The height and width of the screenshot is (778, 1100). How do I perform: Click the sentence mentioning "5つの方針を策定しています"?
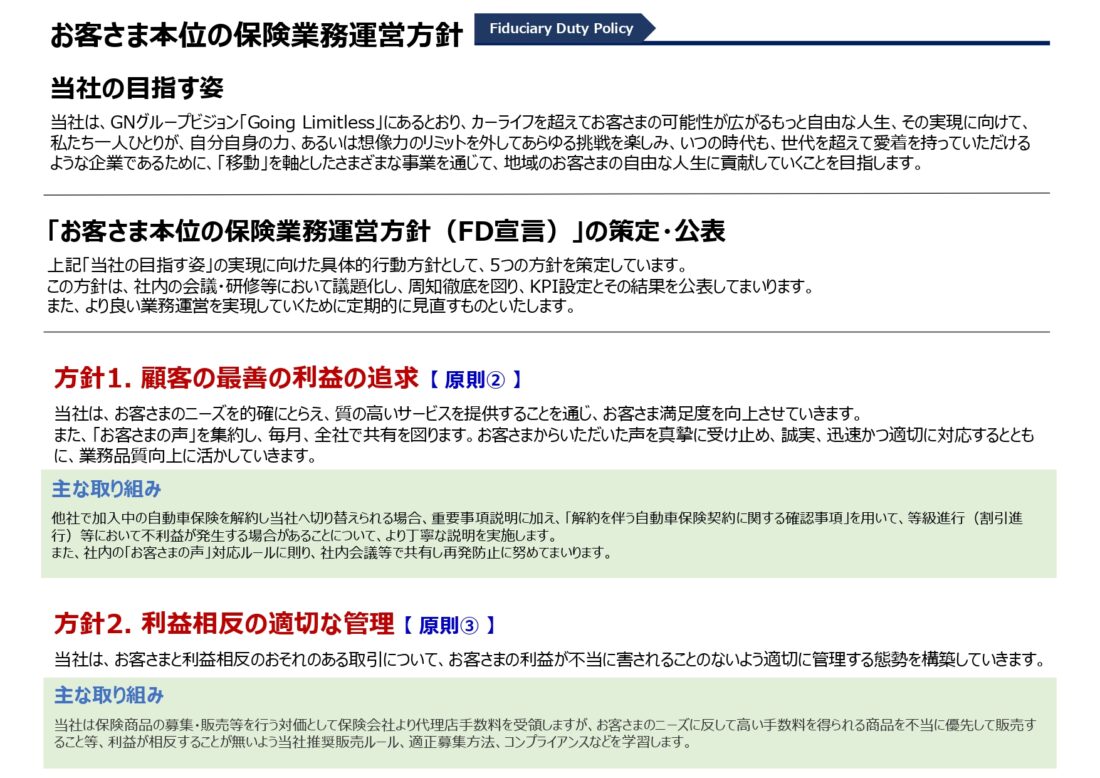click(368, 266)
